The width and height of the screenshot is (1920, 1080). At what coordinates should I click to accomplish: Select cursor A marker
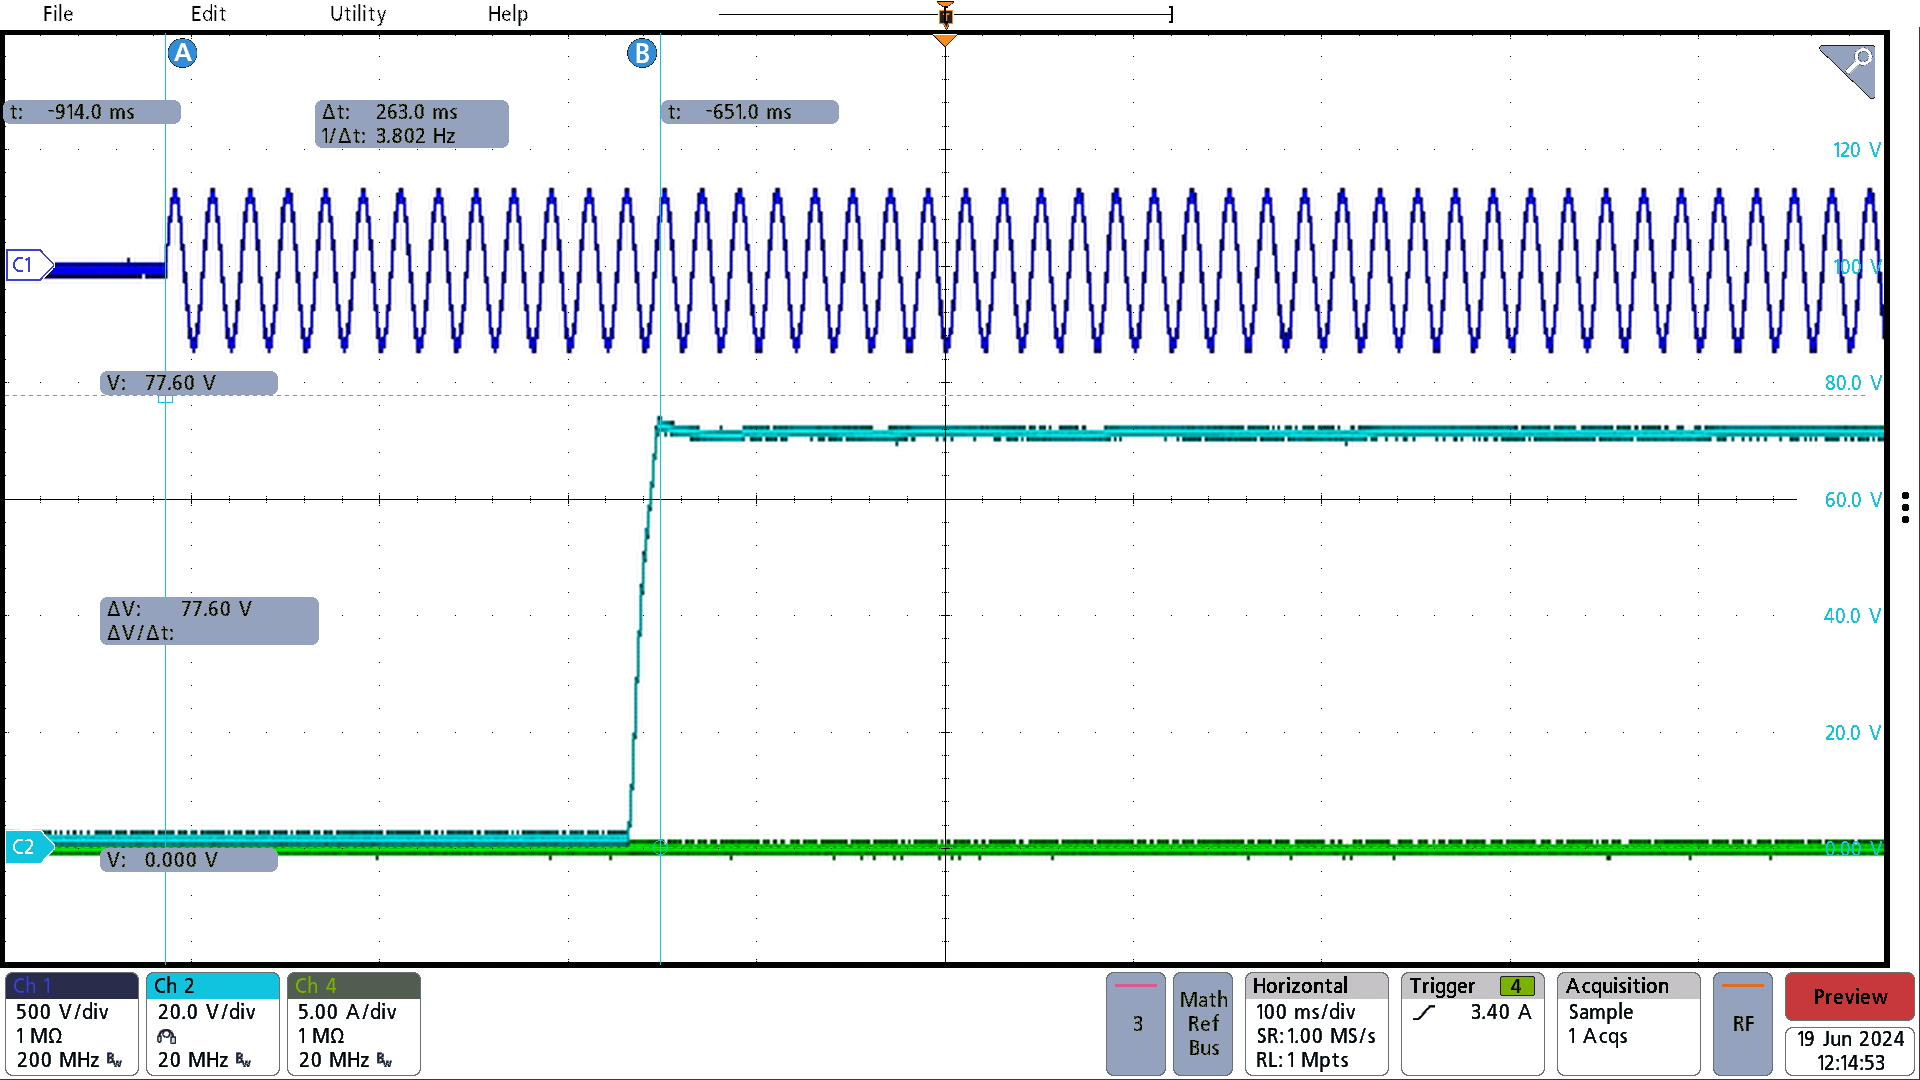[x=182, y=53]
